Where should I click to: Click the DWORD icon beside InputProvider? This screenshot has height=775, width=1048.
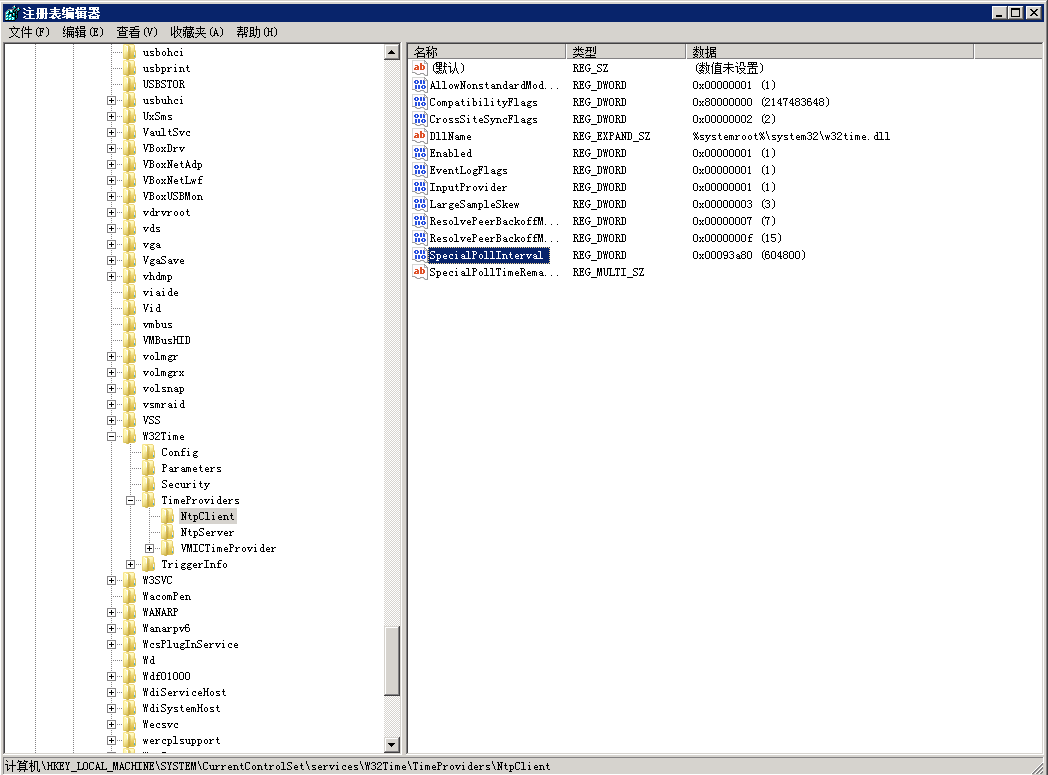click(x=420, y=187)
